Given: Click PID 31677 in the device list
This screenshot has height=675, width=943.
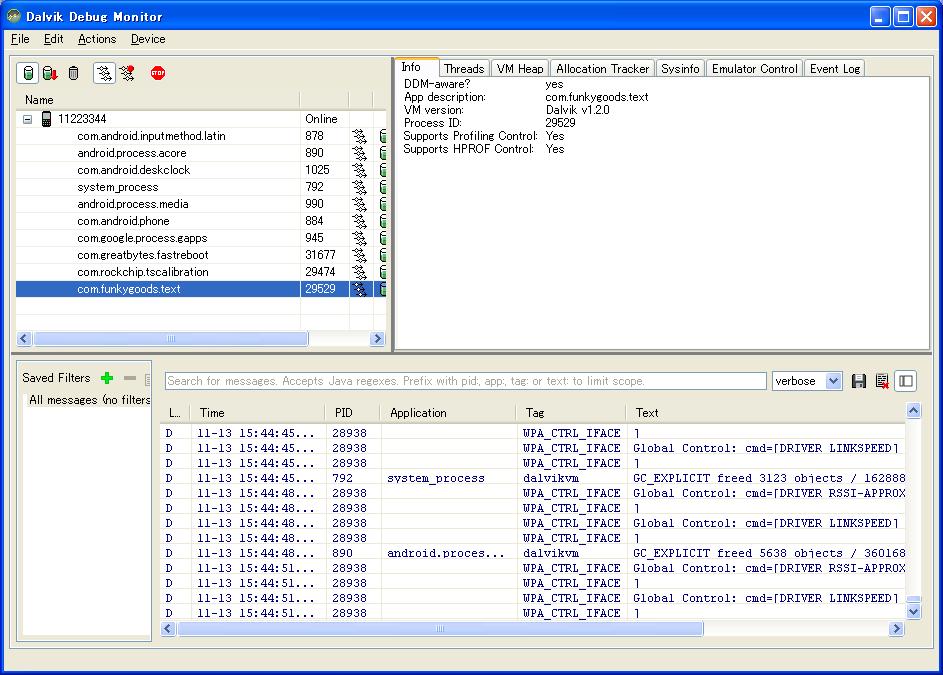Looking at the screenshot, I should (320, 254).
